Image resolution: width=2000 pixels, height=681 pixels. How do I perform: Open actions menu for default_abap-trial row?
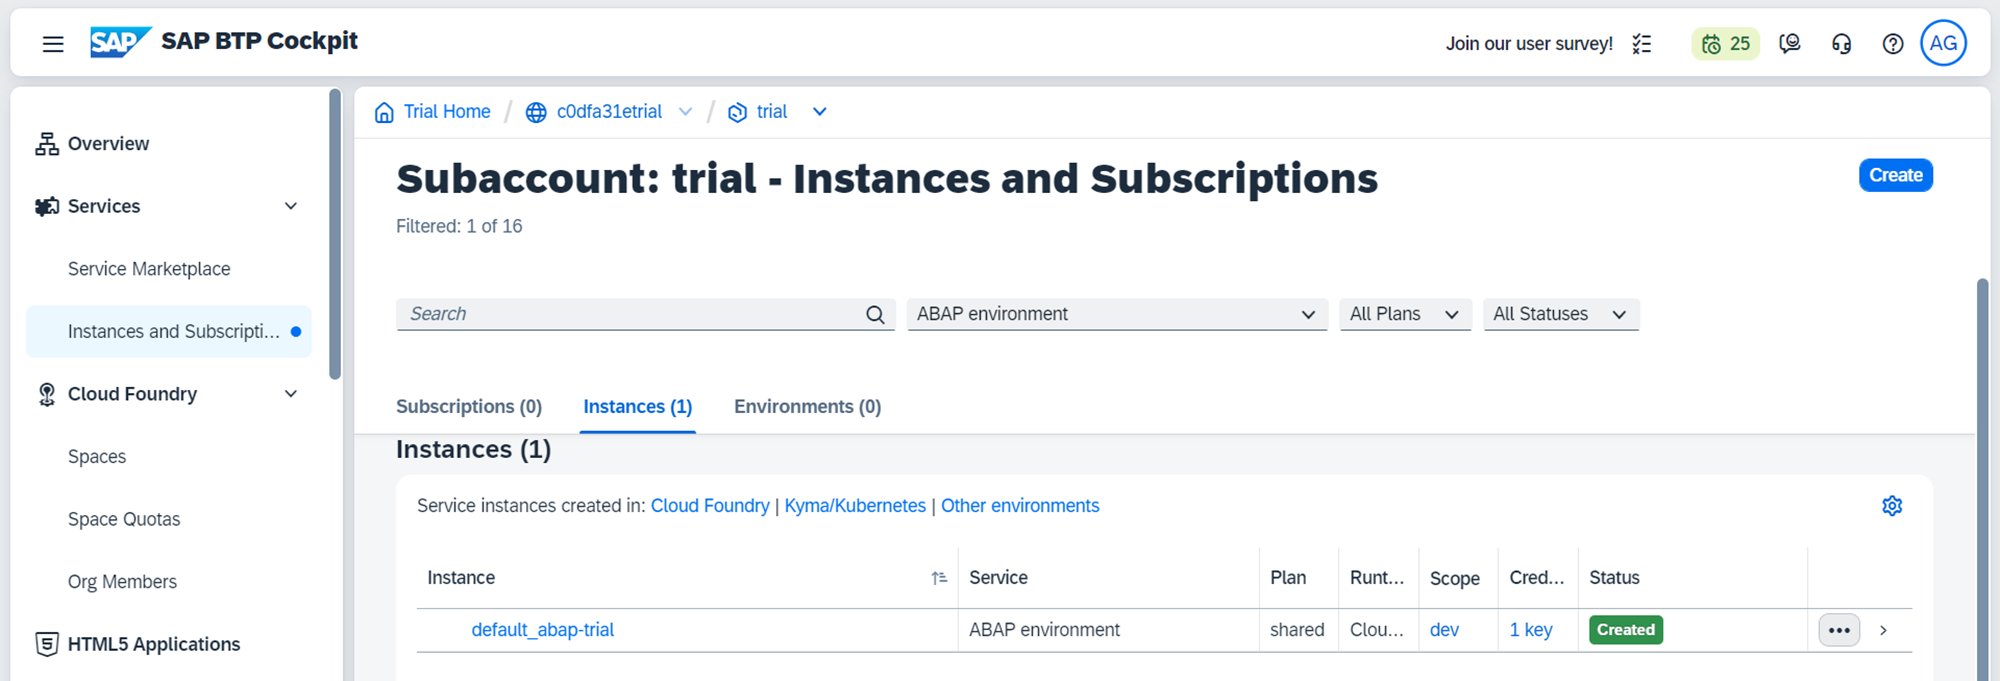(1838, 630)
